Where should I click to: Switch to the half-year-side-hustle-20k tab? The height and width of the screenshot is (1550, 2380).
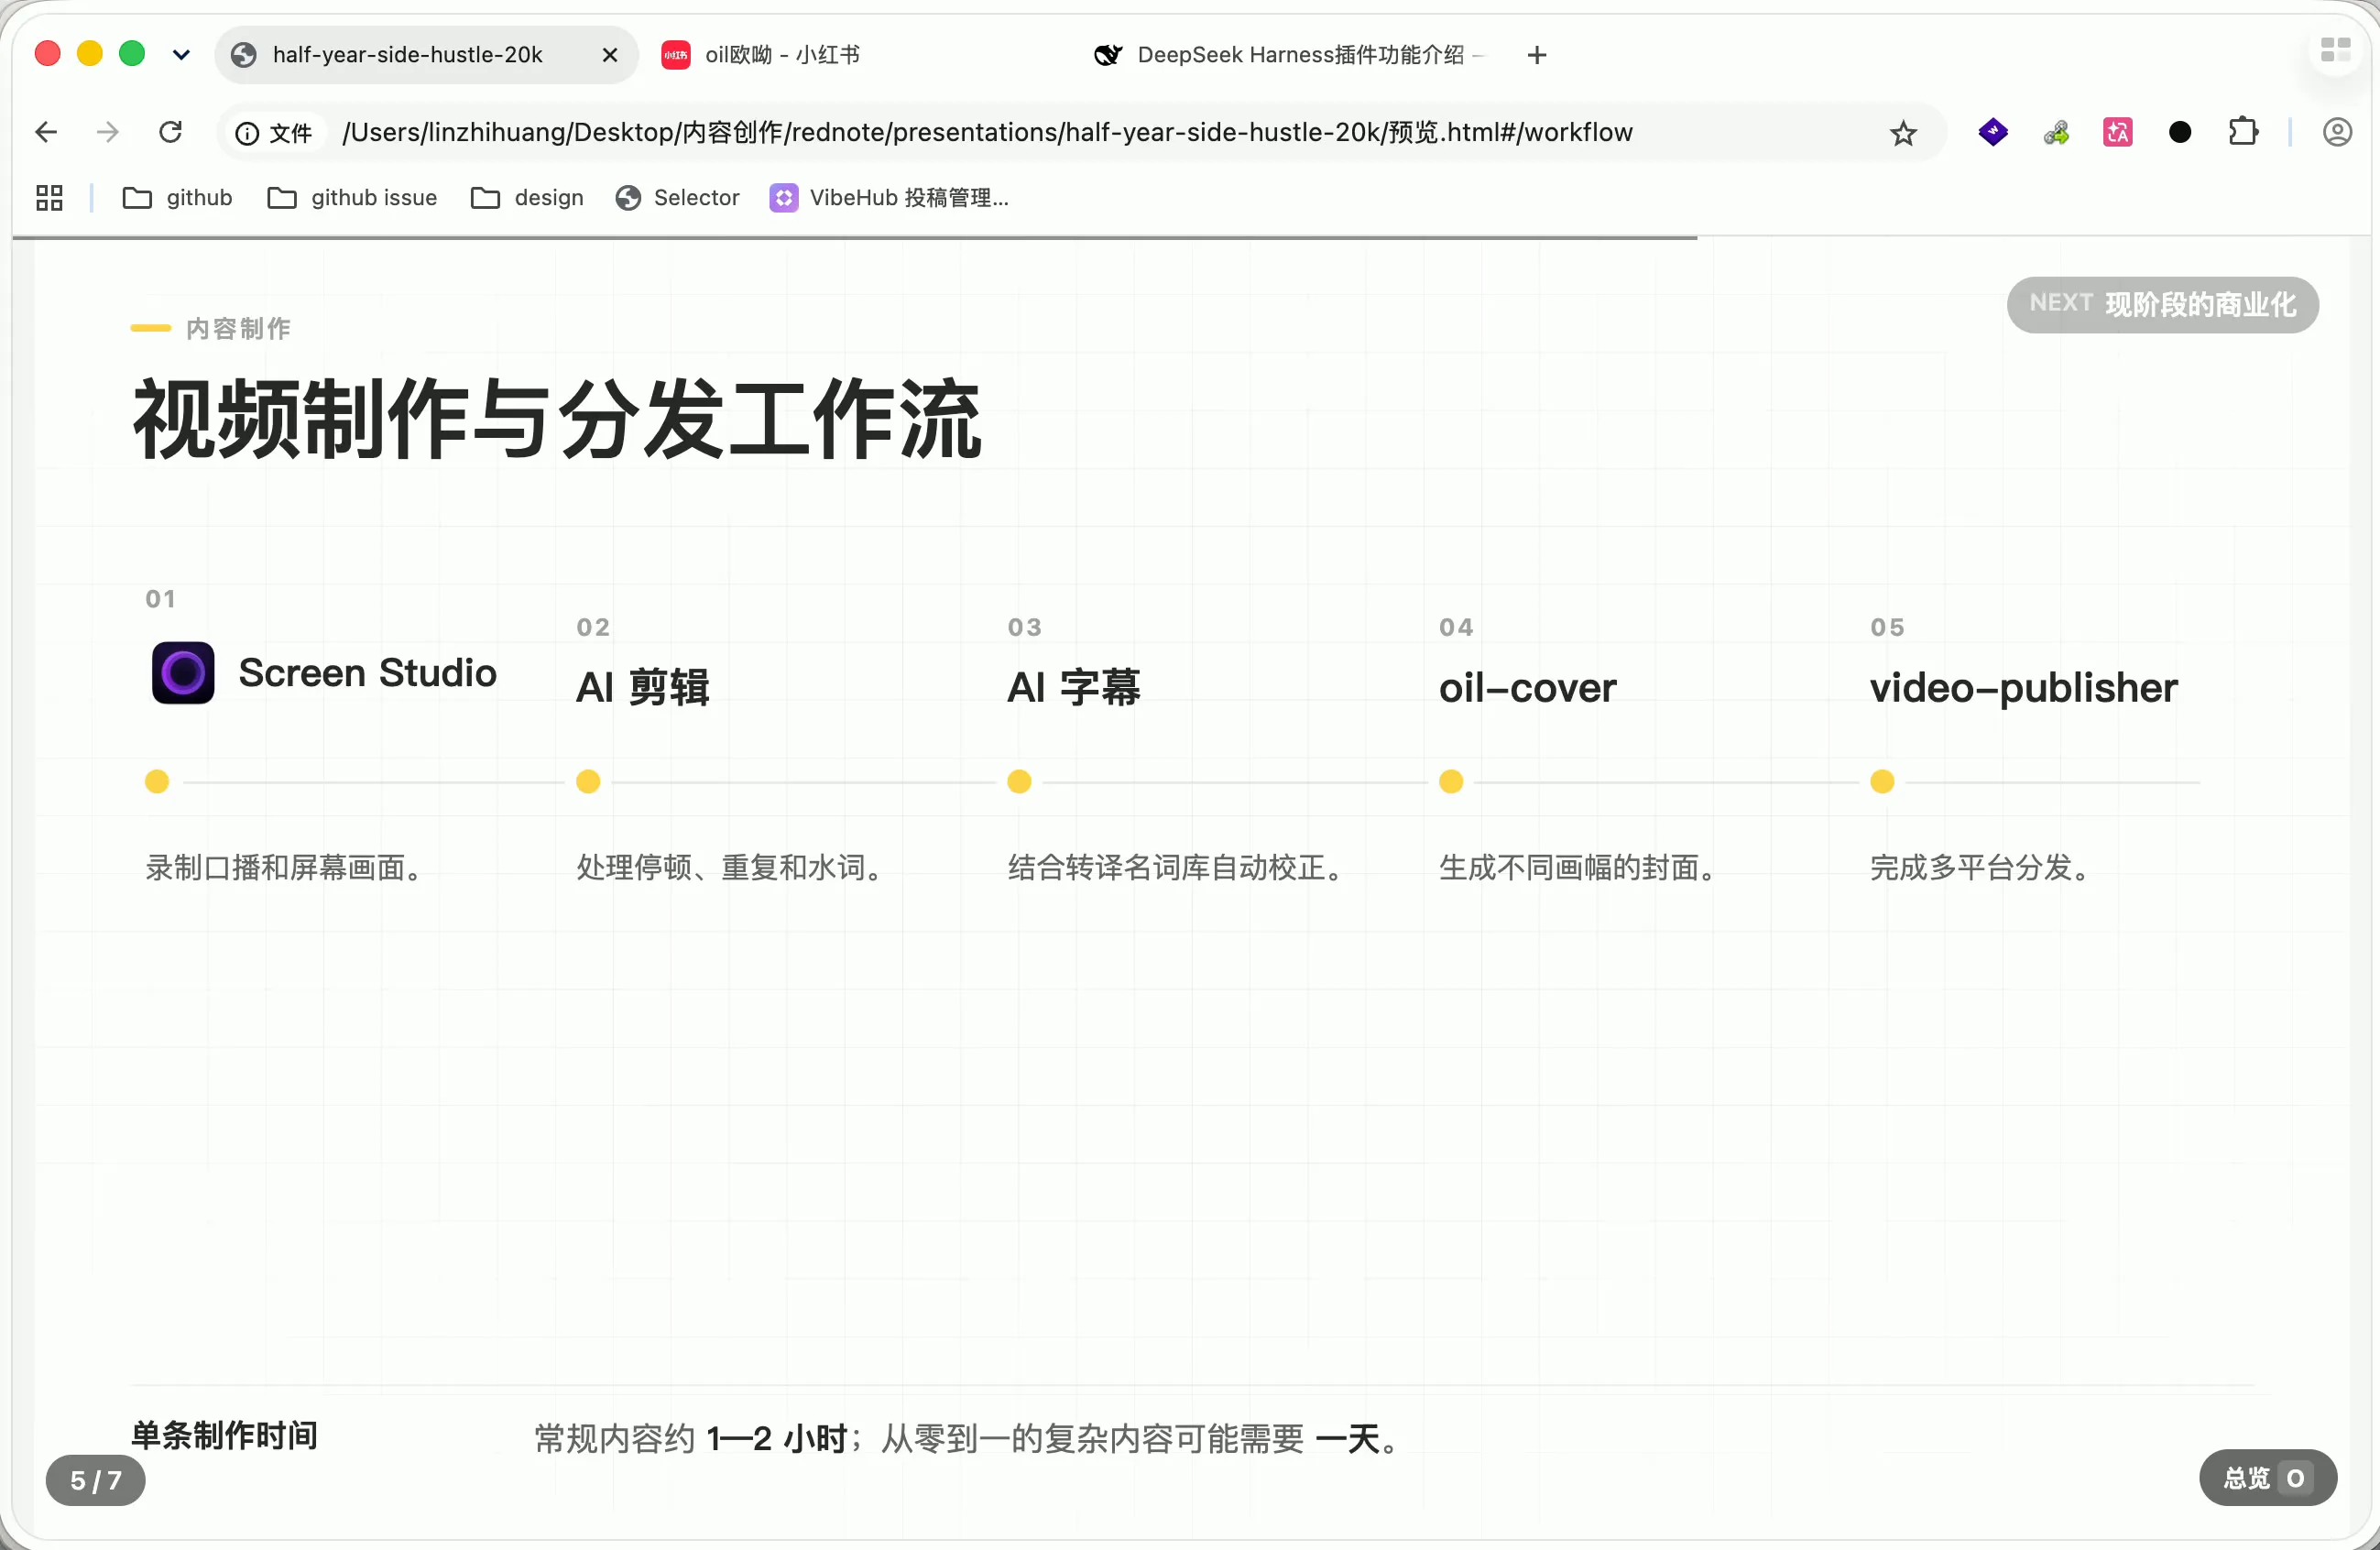tap(426, 55)
